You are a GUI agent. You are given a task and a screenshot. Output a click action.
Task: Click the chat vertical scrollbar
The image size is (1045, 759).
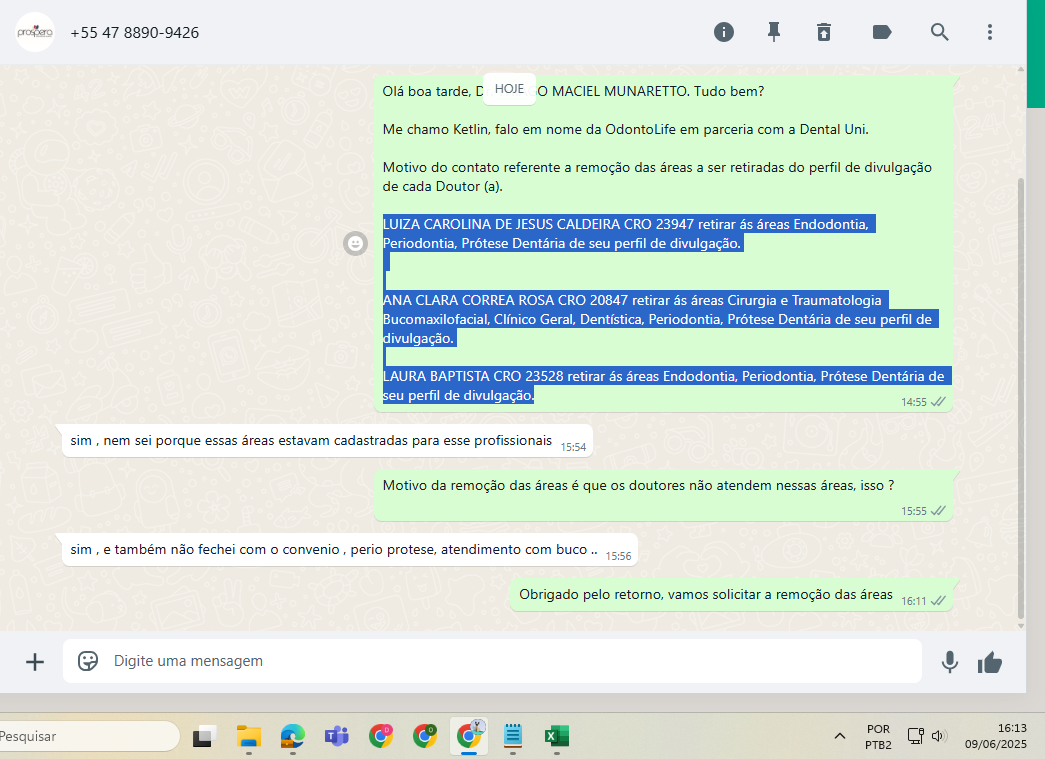click(1020, 398)
